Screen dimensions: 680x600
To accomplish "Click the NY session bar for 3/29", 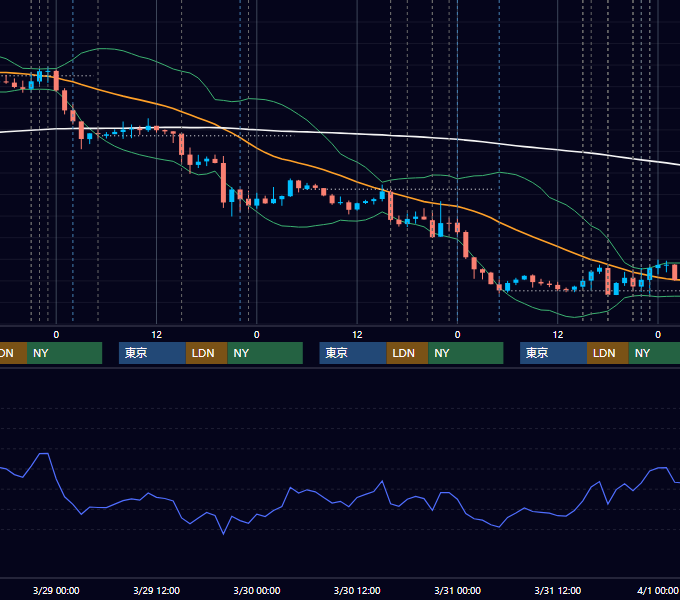I will pos(265,353).
